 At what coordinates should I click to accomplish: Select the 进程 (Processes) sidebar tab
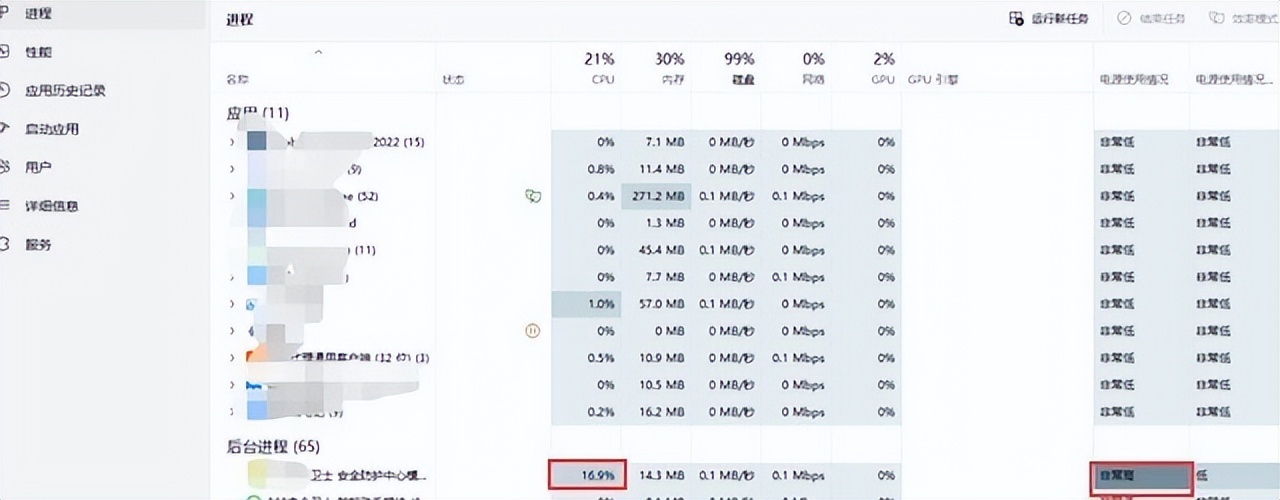(x=38, y=14)
